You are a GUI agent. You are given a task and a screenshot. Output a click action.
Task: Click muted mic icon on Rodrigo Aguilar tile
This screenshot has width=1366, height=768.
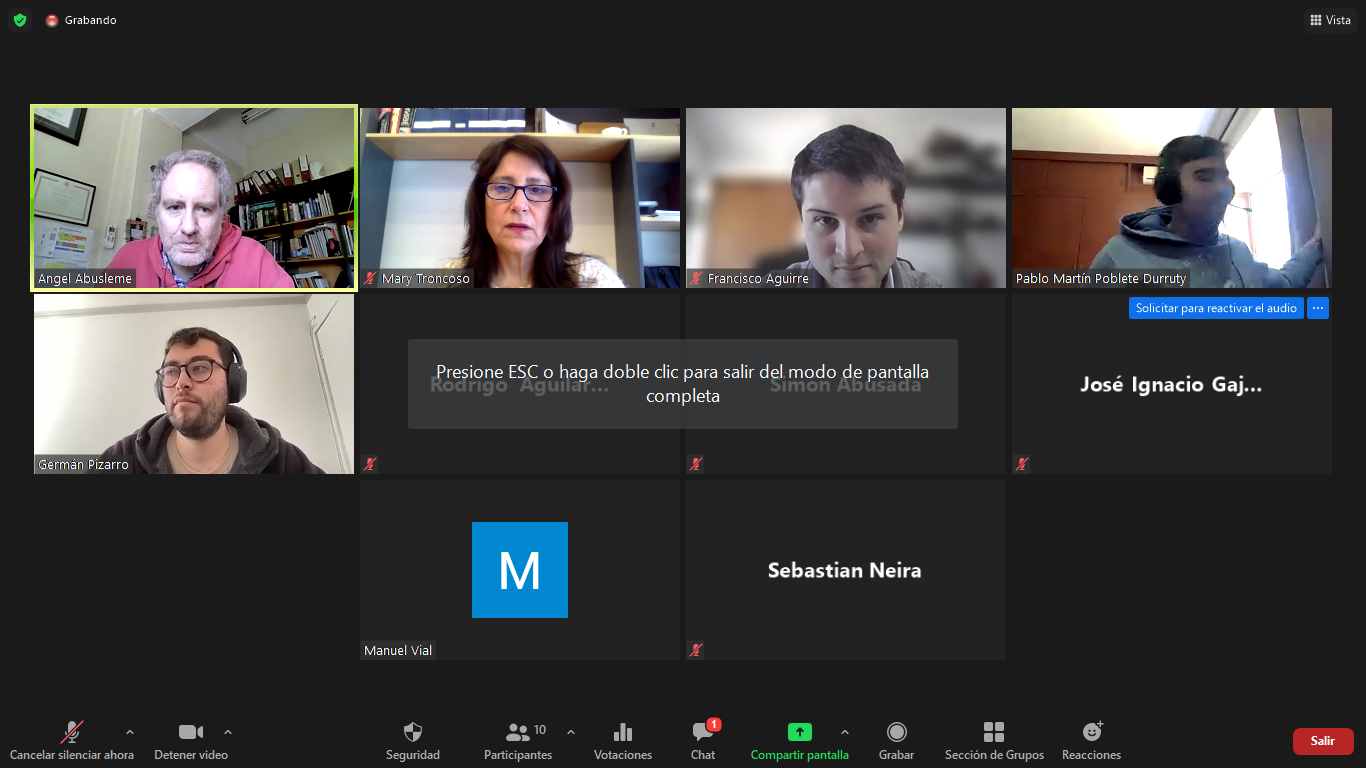371,464
